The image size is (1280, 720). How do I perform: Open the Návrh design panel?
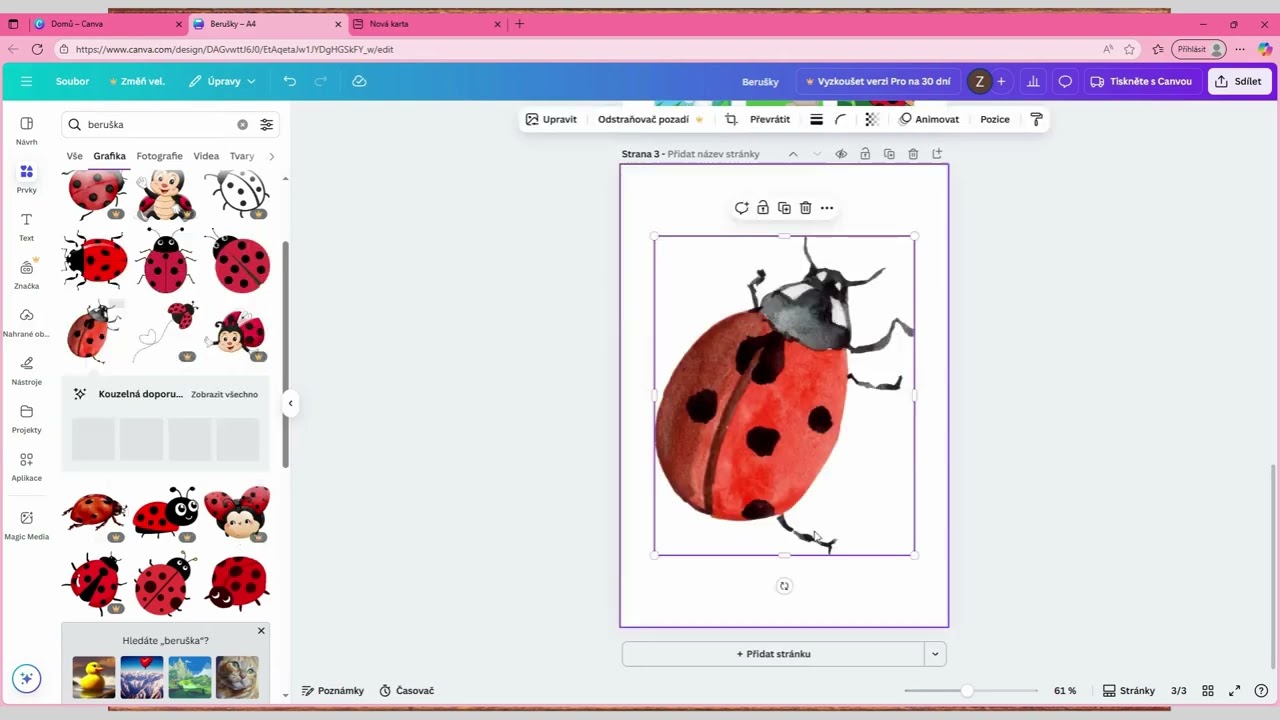[27, 130]
